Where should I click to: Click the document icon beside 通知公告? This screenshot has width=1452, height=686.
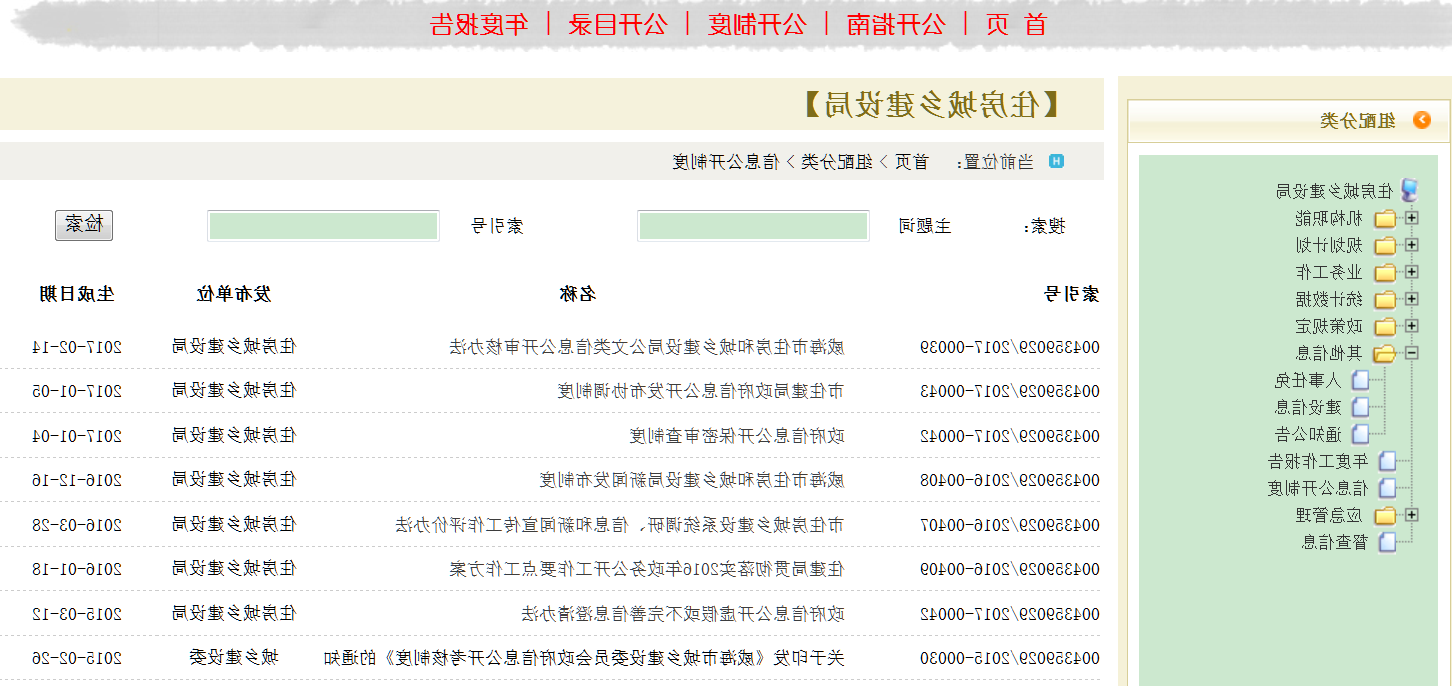click(x=1360, y=434)
